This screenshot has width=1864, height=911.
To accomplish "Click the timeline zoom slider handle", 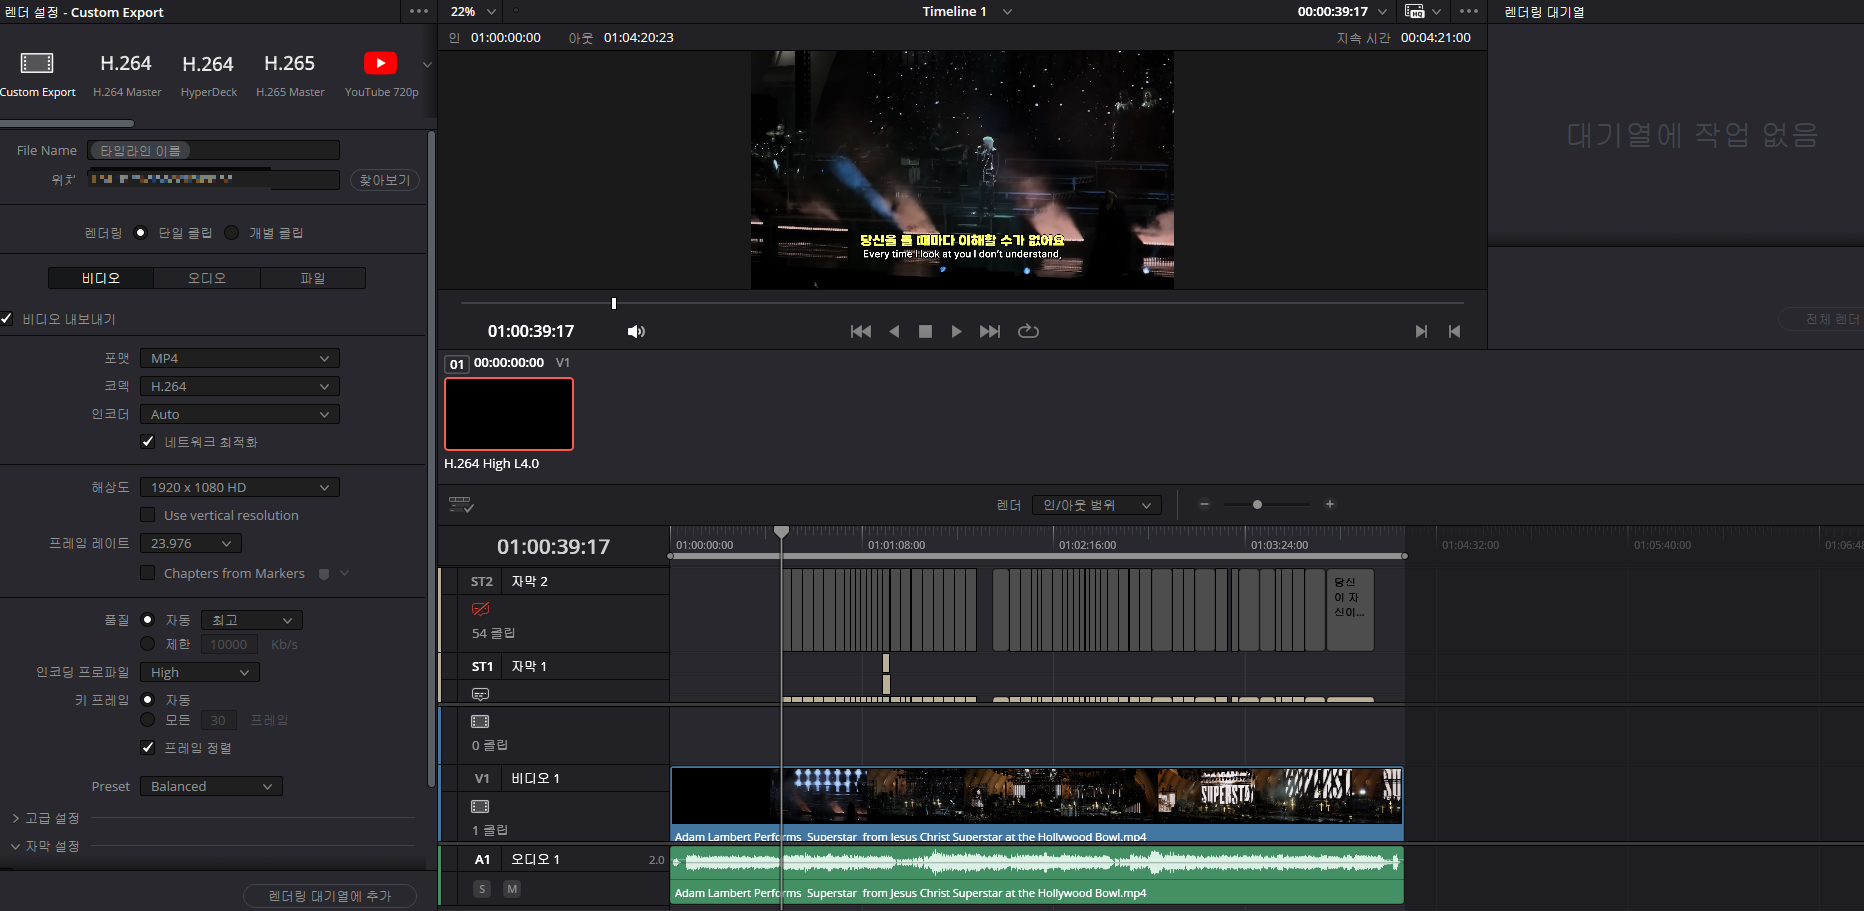I will 1257,505.
